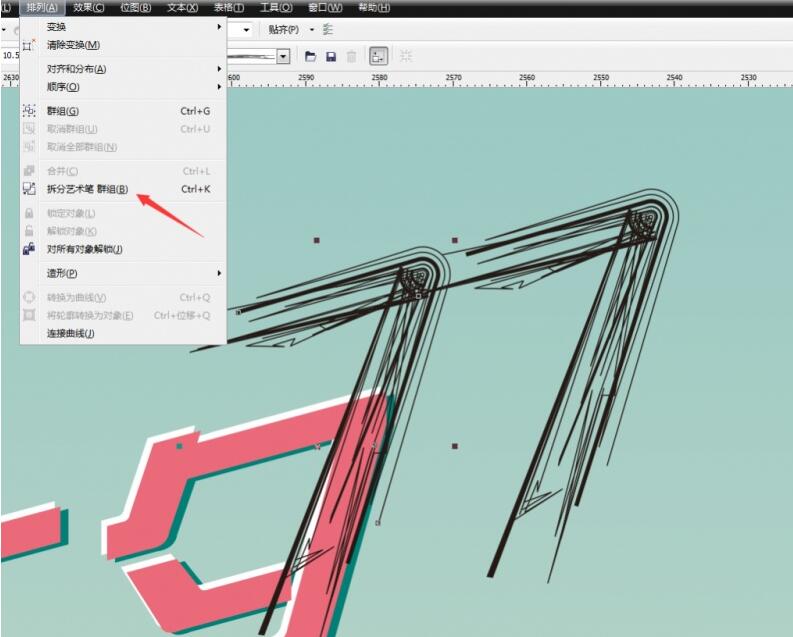The width and height of the screenshot is (793, 637).
Task: Click the group icon beside 群组(G)
Action: tap(29, 111)
